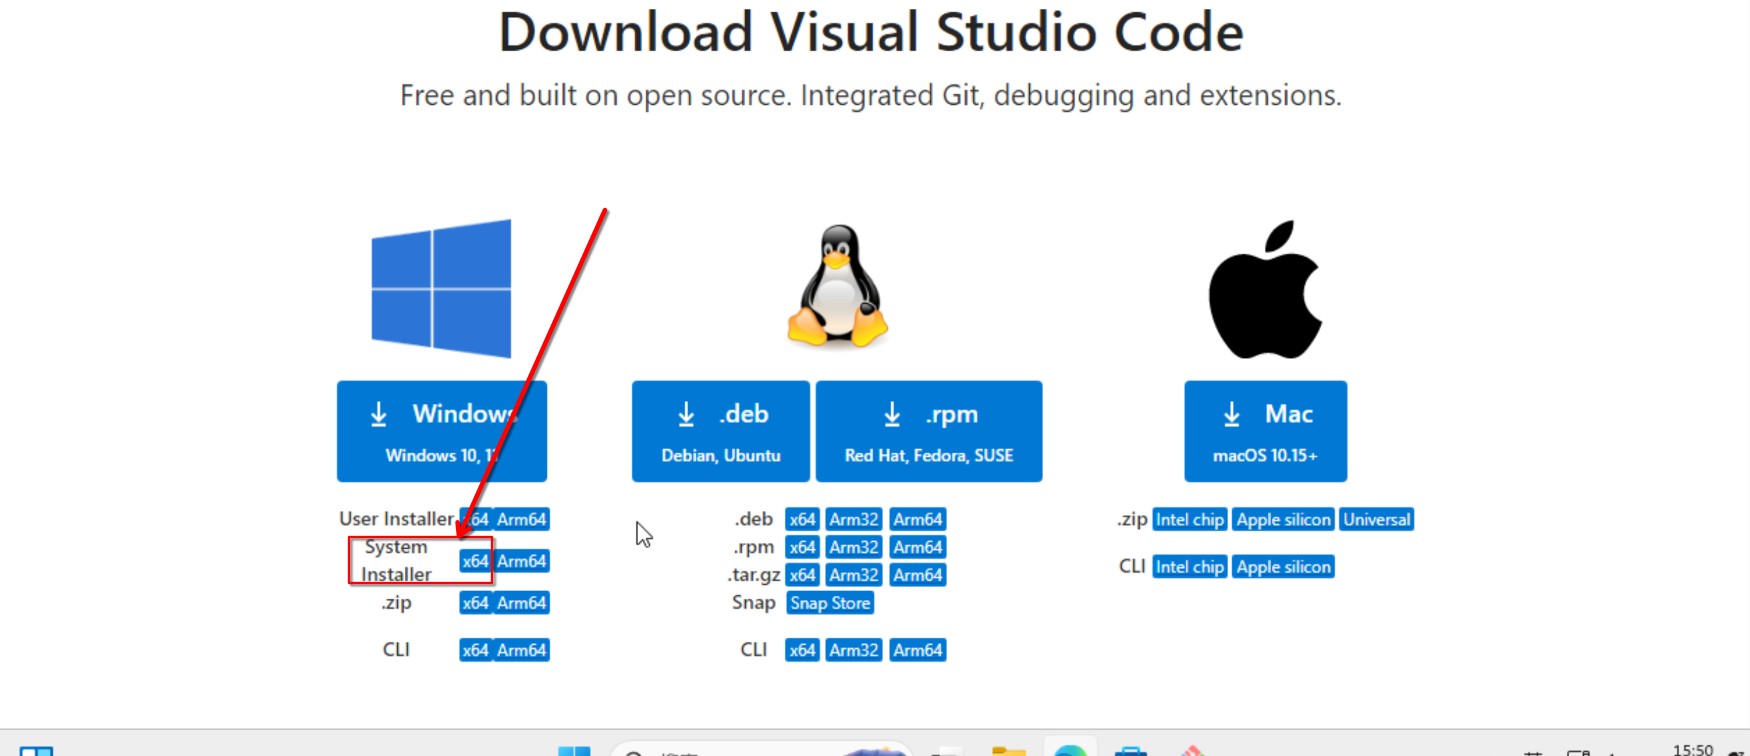Viewport: 1750px width, 756px height.
Task: Select User Installer Arm64 for Windows
Action: click(x=522, y=519)
